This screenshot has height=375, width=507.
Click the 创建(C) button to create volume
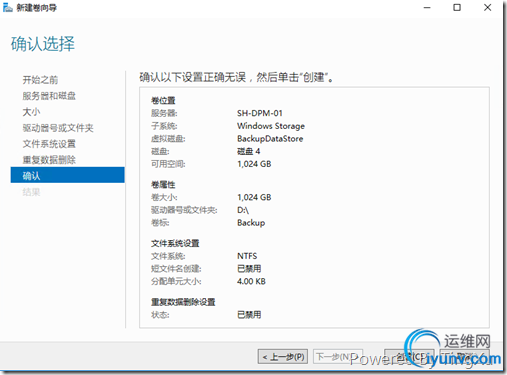[409, 357]
